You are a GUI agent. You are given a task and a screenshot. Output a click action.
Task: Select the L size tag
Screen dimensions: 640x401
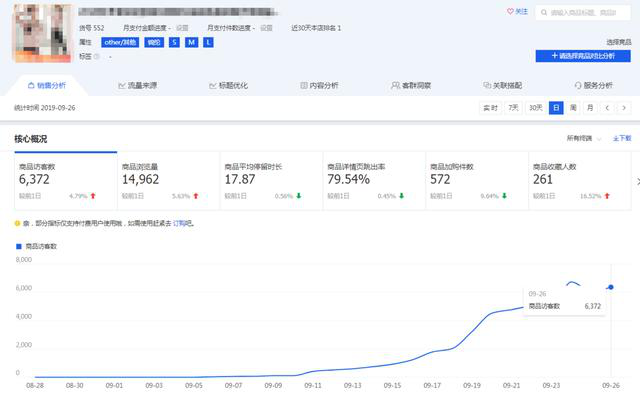coord(208,42)
